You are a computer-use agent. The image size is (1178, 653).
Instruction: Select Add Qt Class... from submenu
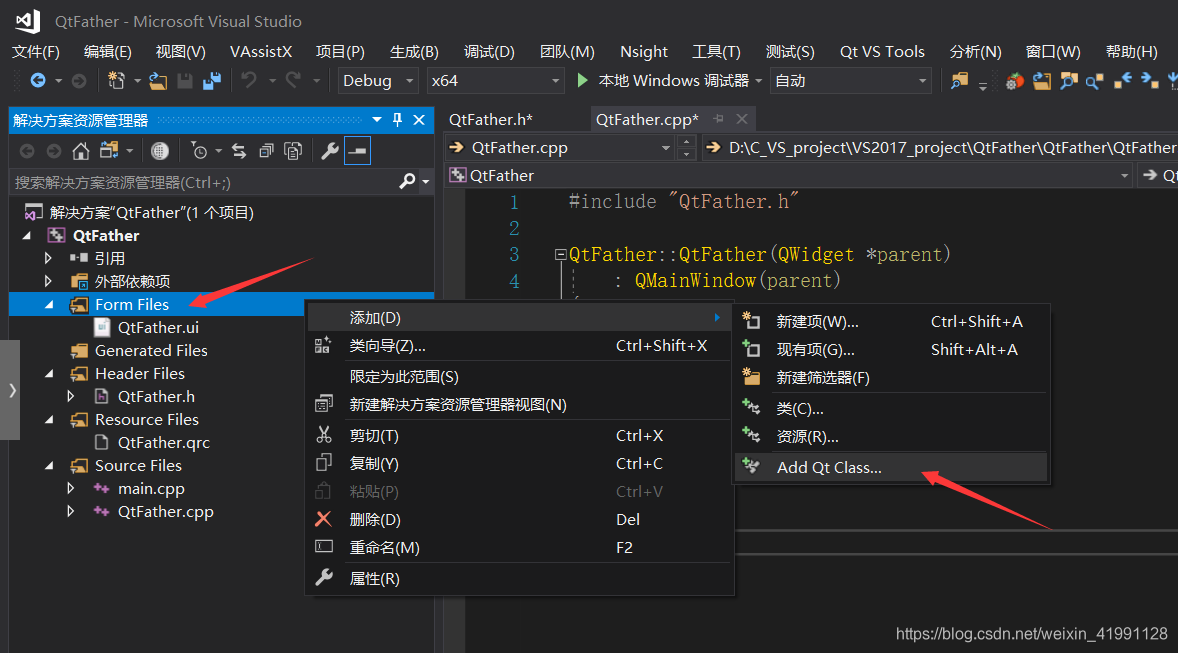[890, 467]
